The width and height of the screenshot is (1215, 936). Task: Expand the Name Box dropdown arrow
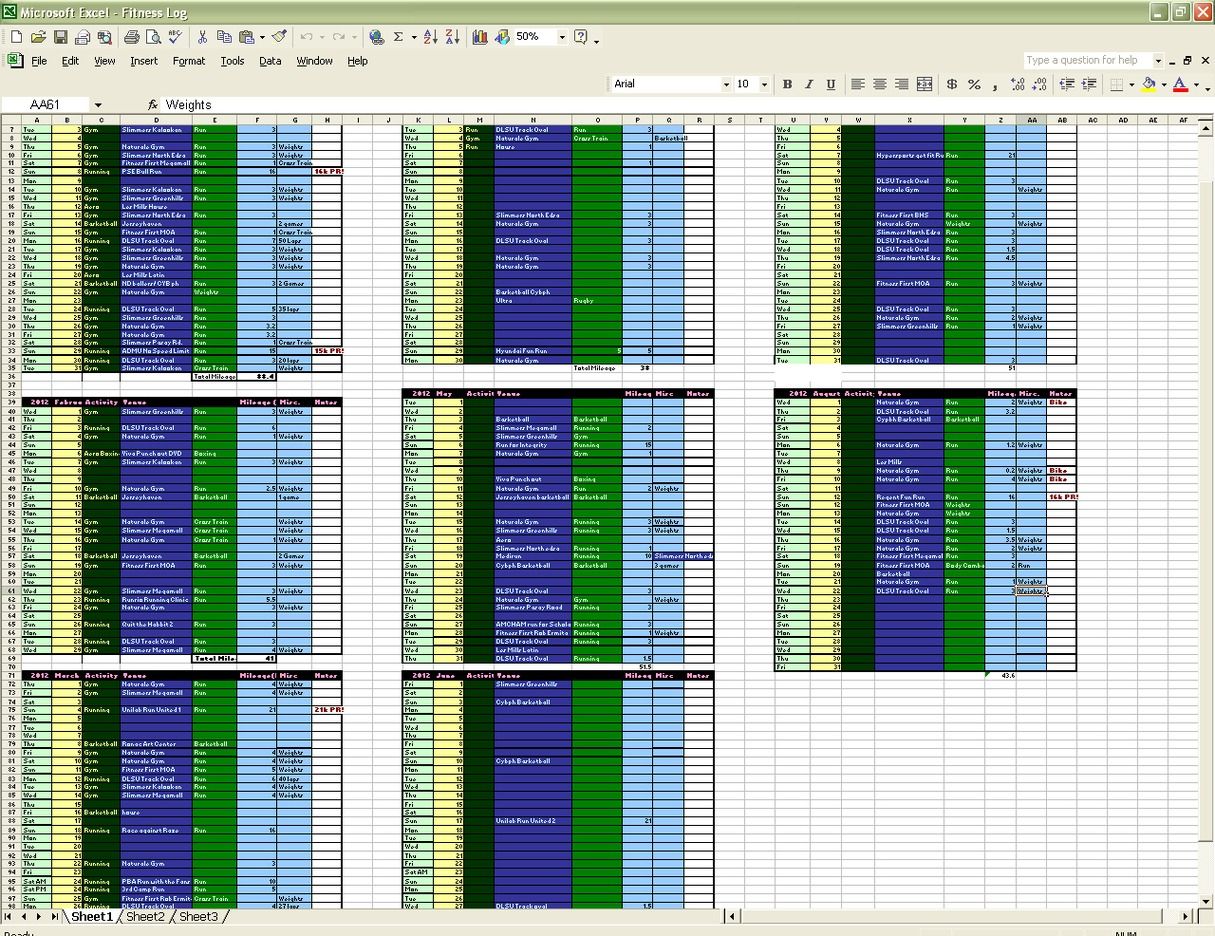tap(98, 105)
